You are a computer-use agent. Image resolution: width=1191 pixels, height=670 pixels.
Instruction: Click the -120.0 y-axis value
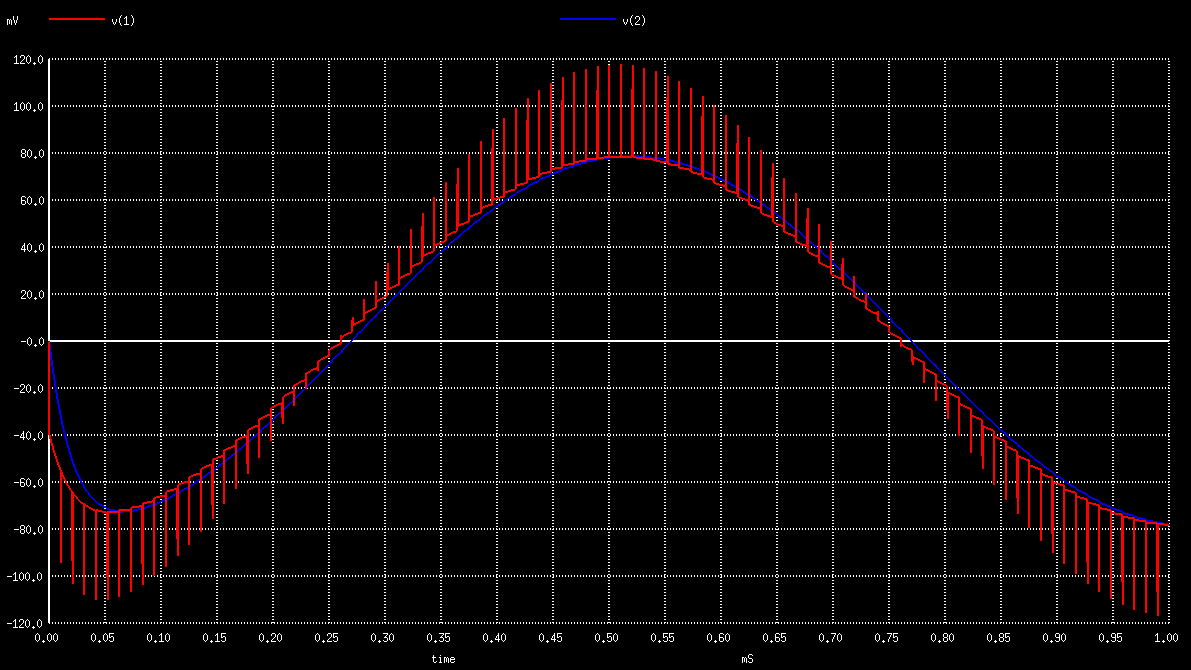point(25,624)
